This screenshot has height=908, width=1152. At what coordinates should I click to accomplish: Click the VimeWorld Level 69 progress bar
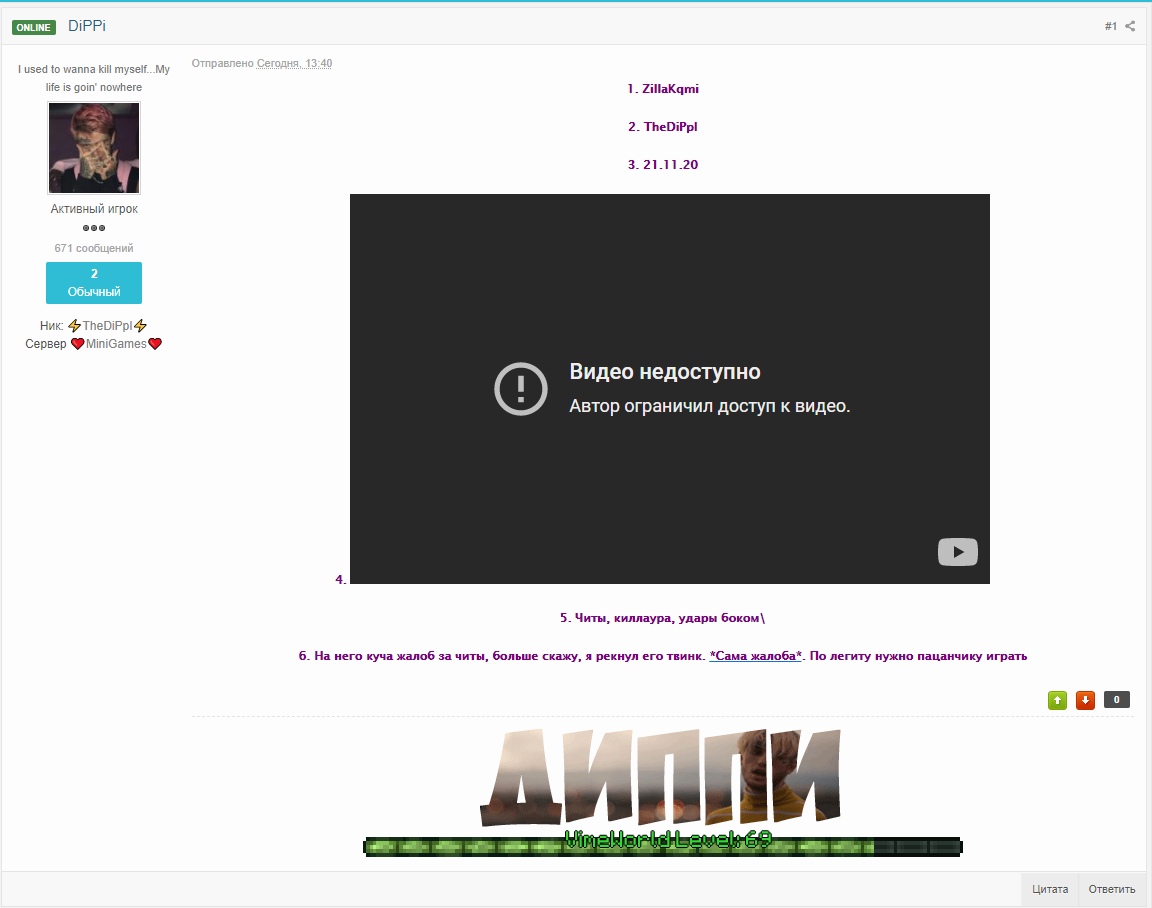coord(662,846)
